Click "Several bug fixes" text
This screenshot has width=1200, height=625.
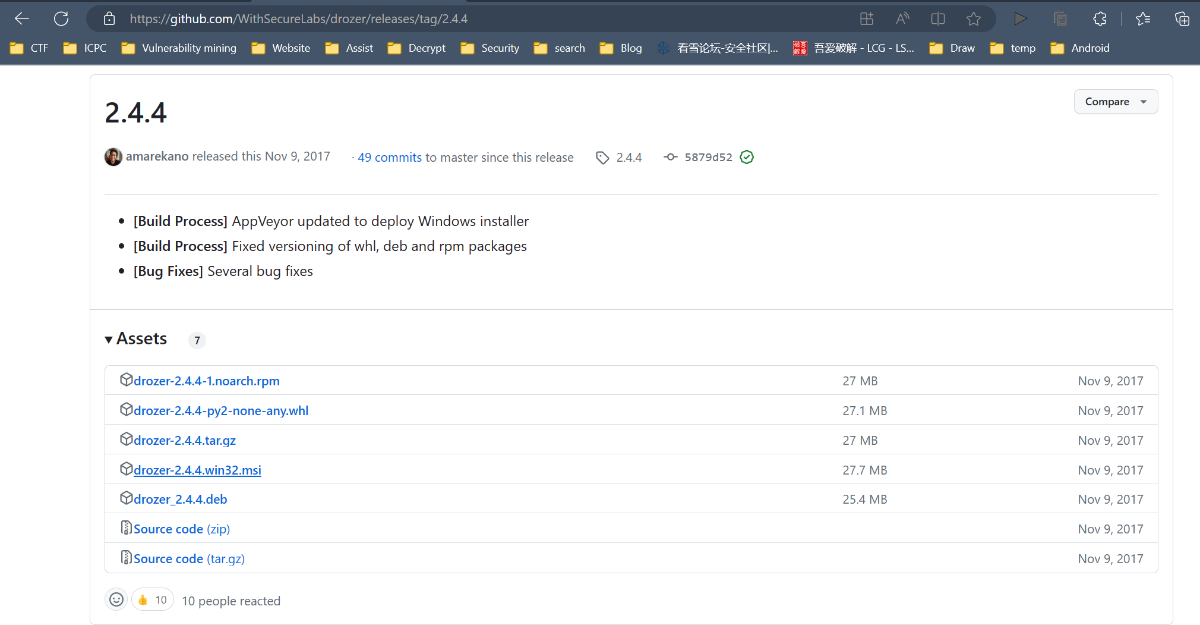(x=260, y=271)
